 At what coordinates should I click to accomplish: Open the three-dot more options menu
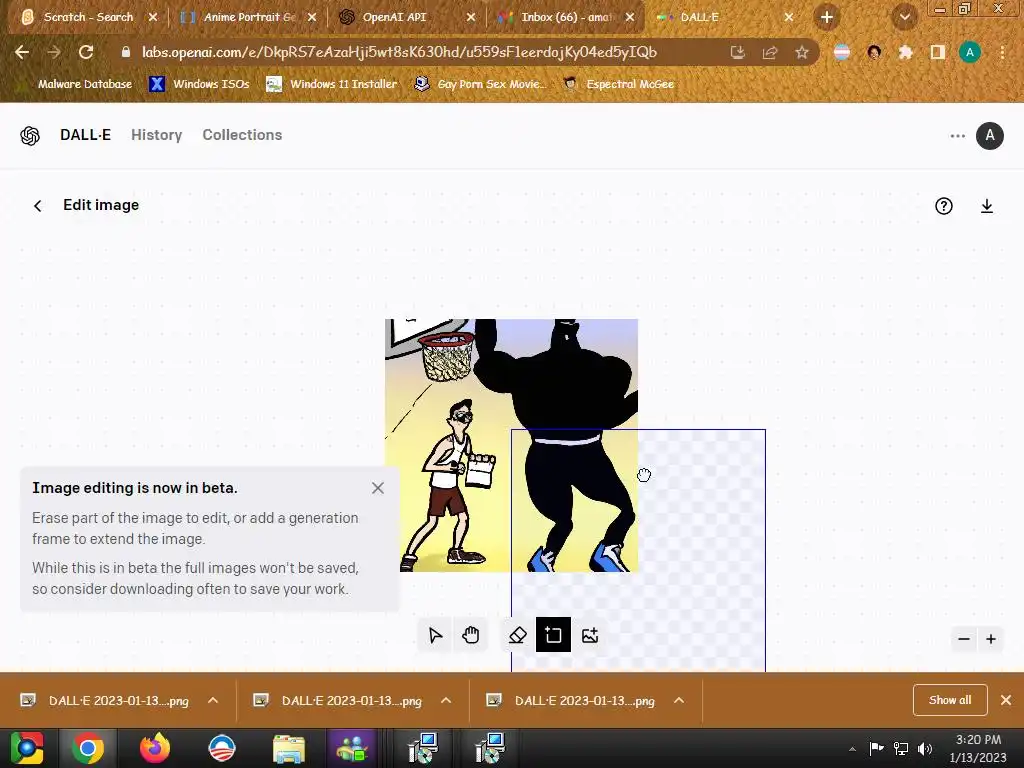(x=957, y=136)
